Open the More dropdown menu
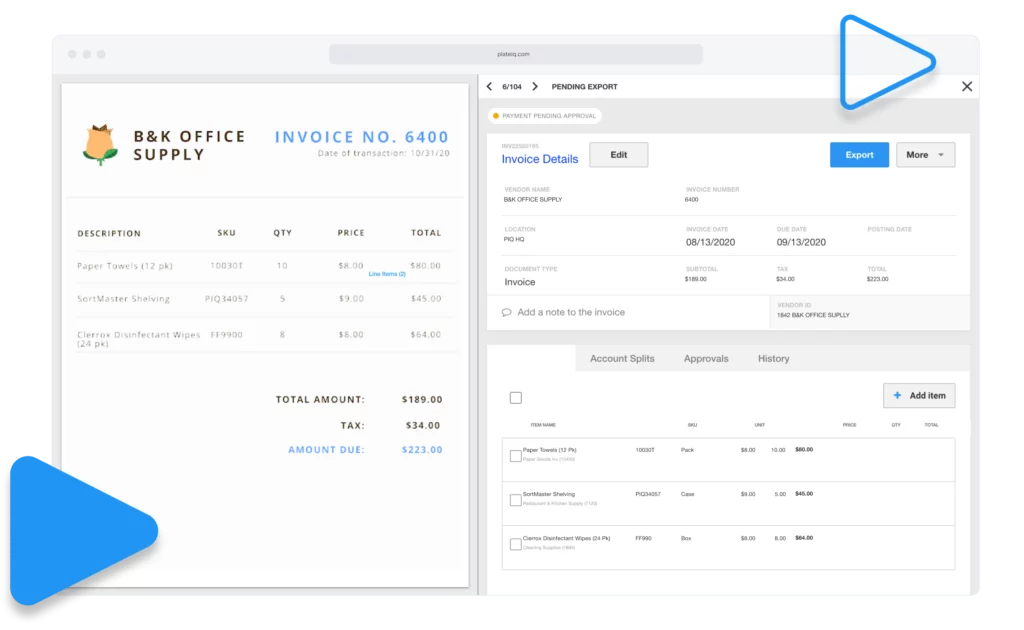This screenshot has width=1024, height=630. [x=924, y=154]
